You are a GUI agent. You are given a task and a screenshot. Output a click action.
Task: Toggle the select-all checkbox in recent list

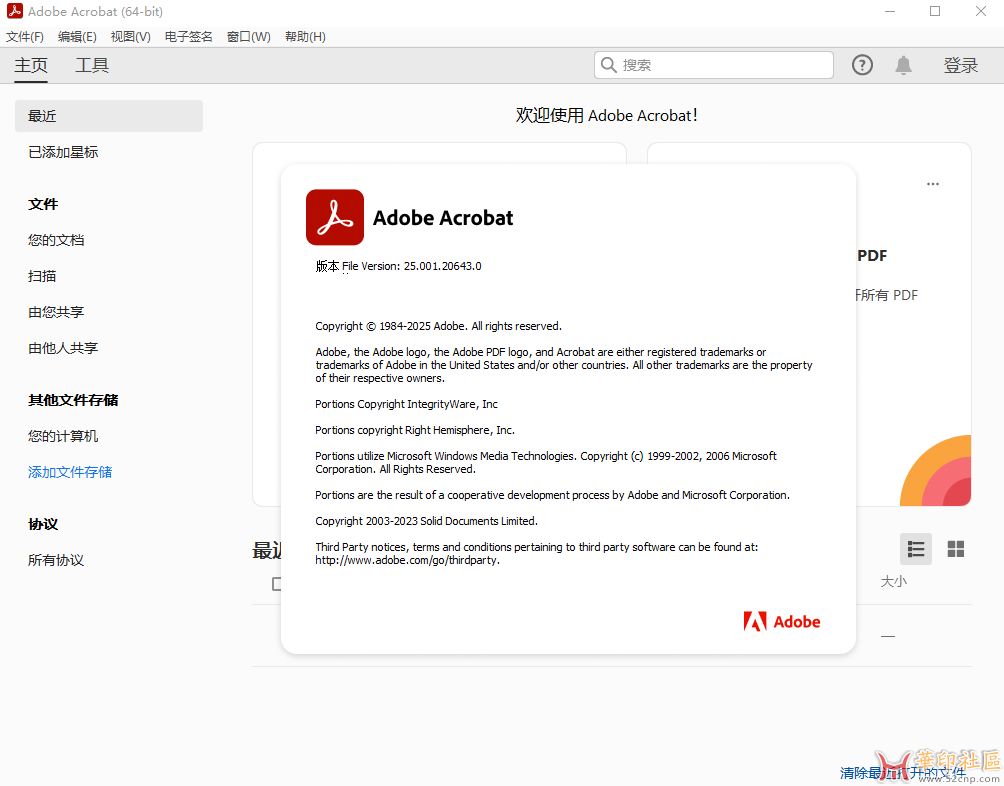point(276,584)
